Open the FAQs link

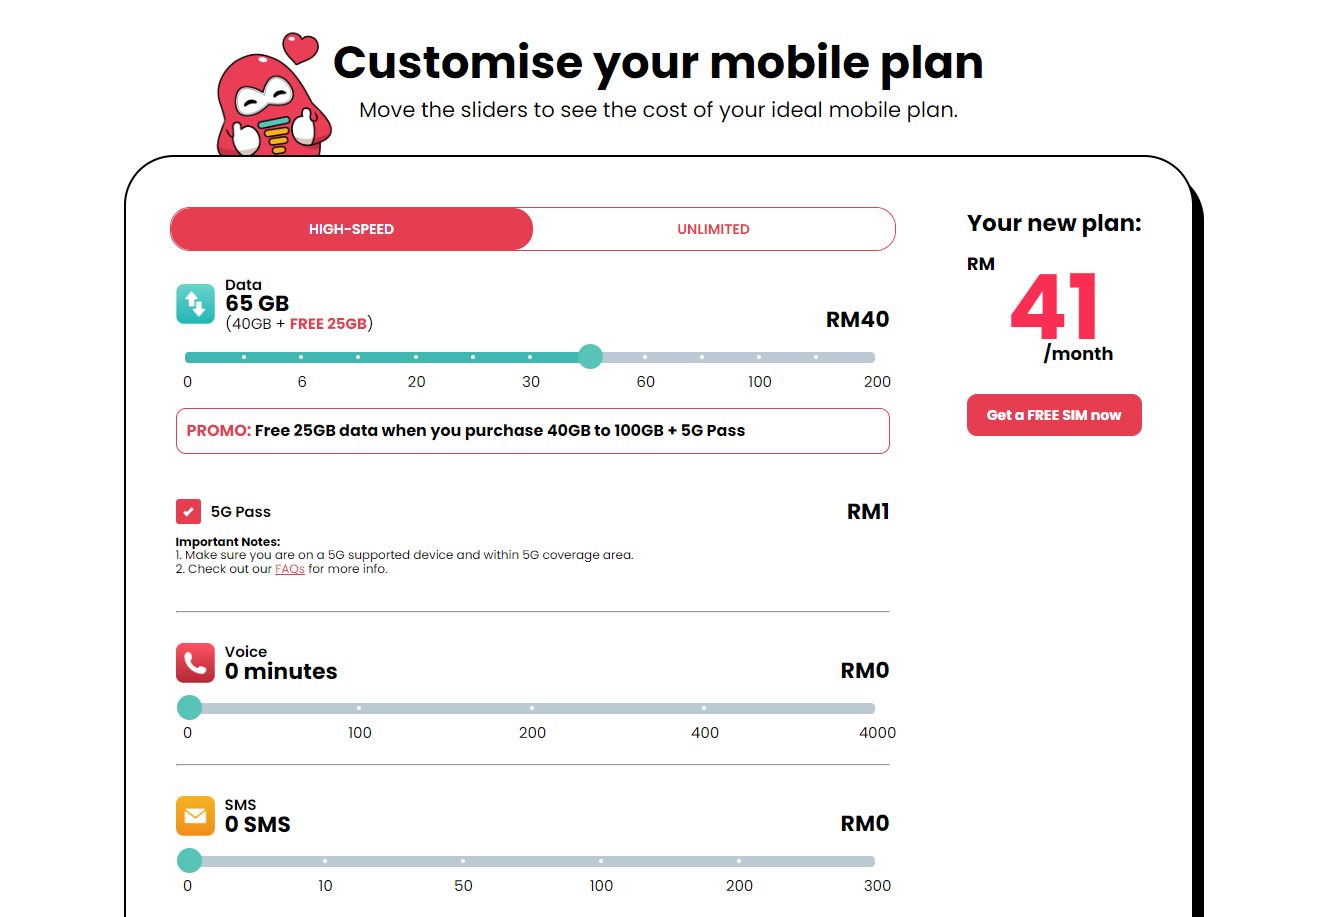pyautogui.click(x=290, y=569)
